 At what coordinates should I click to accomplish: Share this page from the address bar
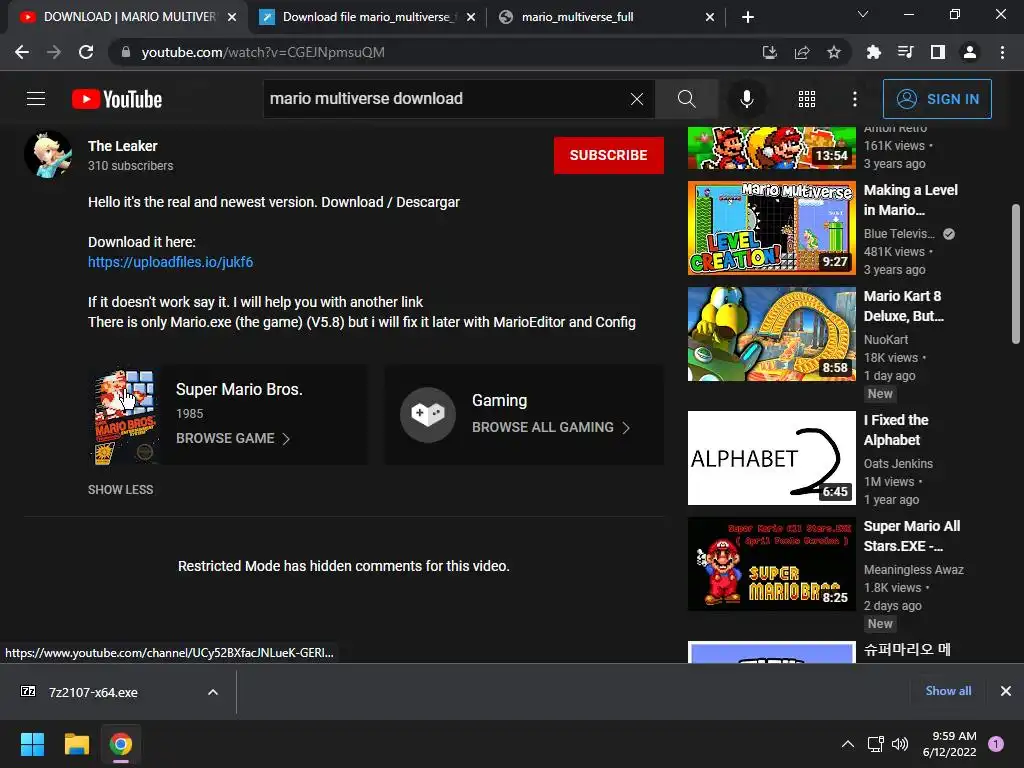click(x=802, y=52)
